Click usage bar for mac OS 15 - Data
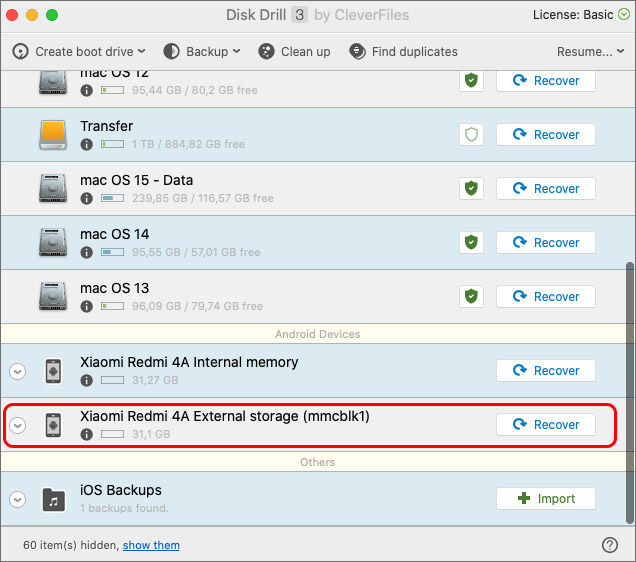636x562 pixels. pyautogui.click(x=112, y=198)
